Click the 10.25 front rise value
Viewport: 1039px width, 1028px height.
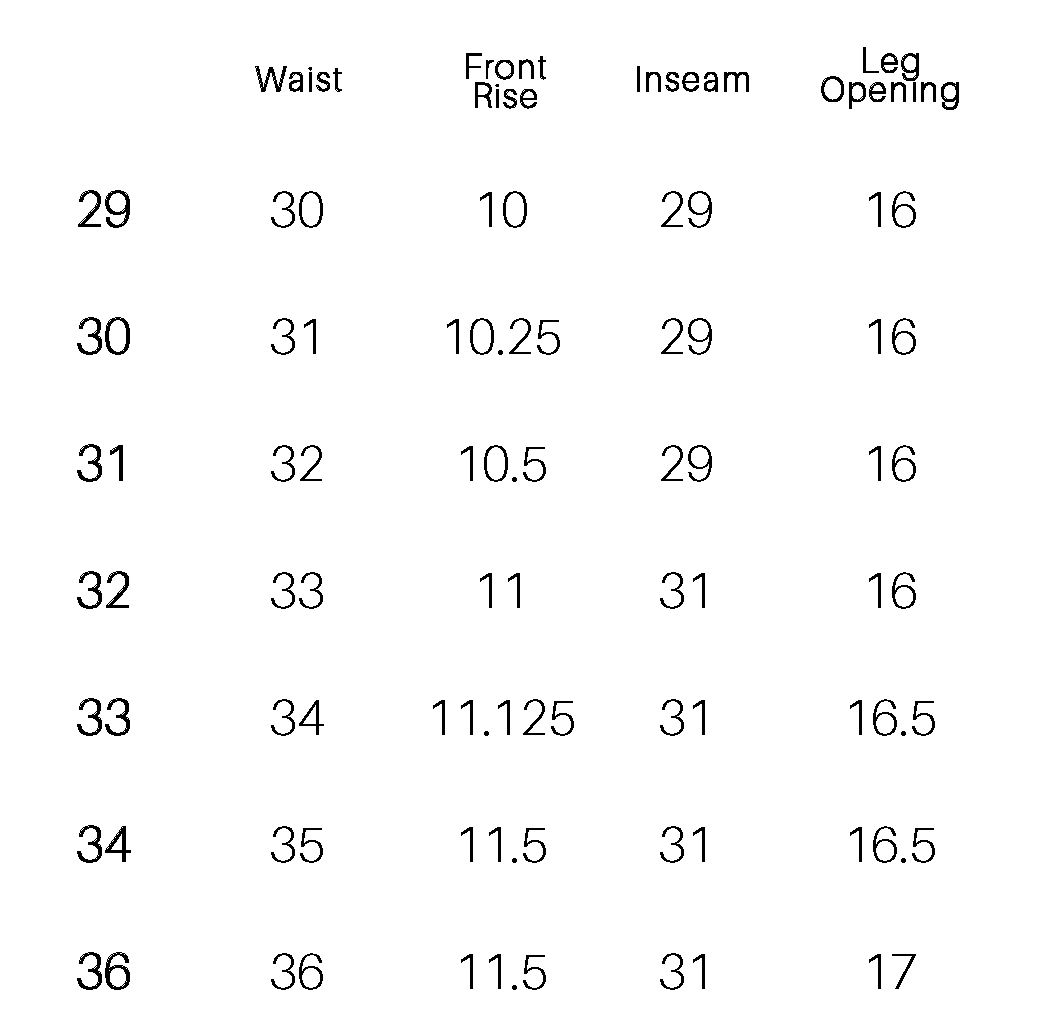tap(502, 338)
